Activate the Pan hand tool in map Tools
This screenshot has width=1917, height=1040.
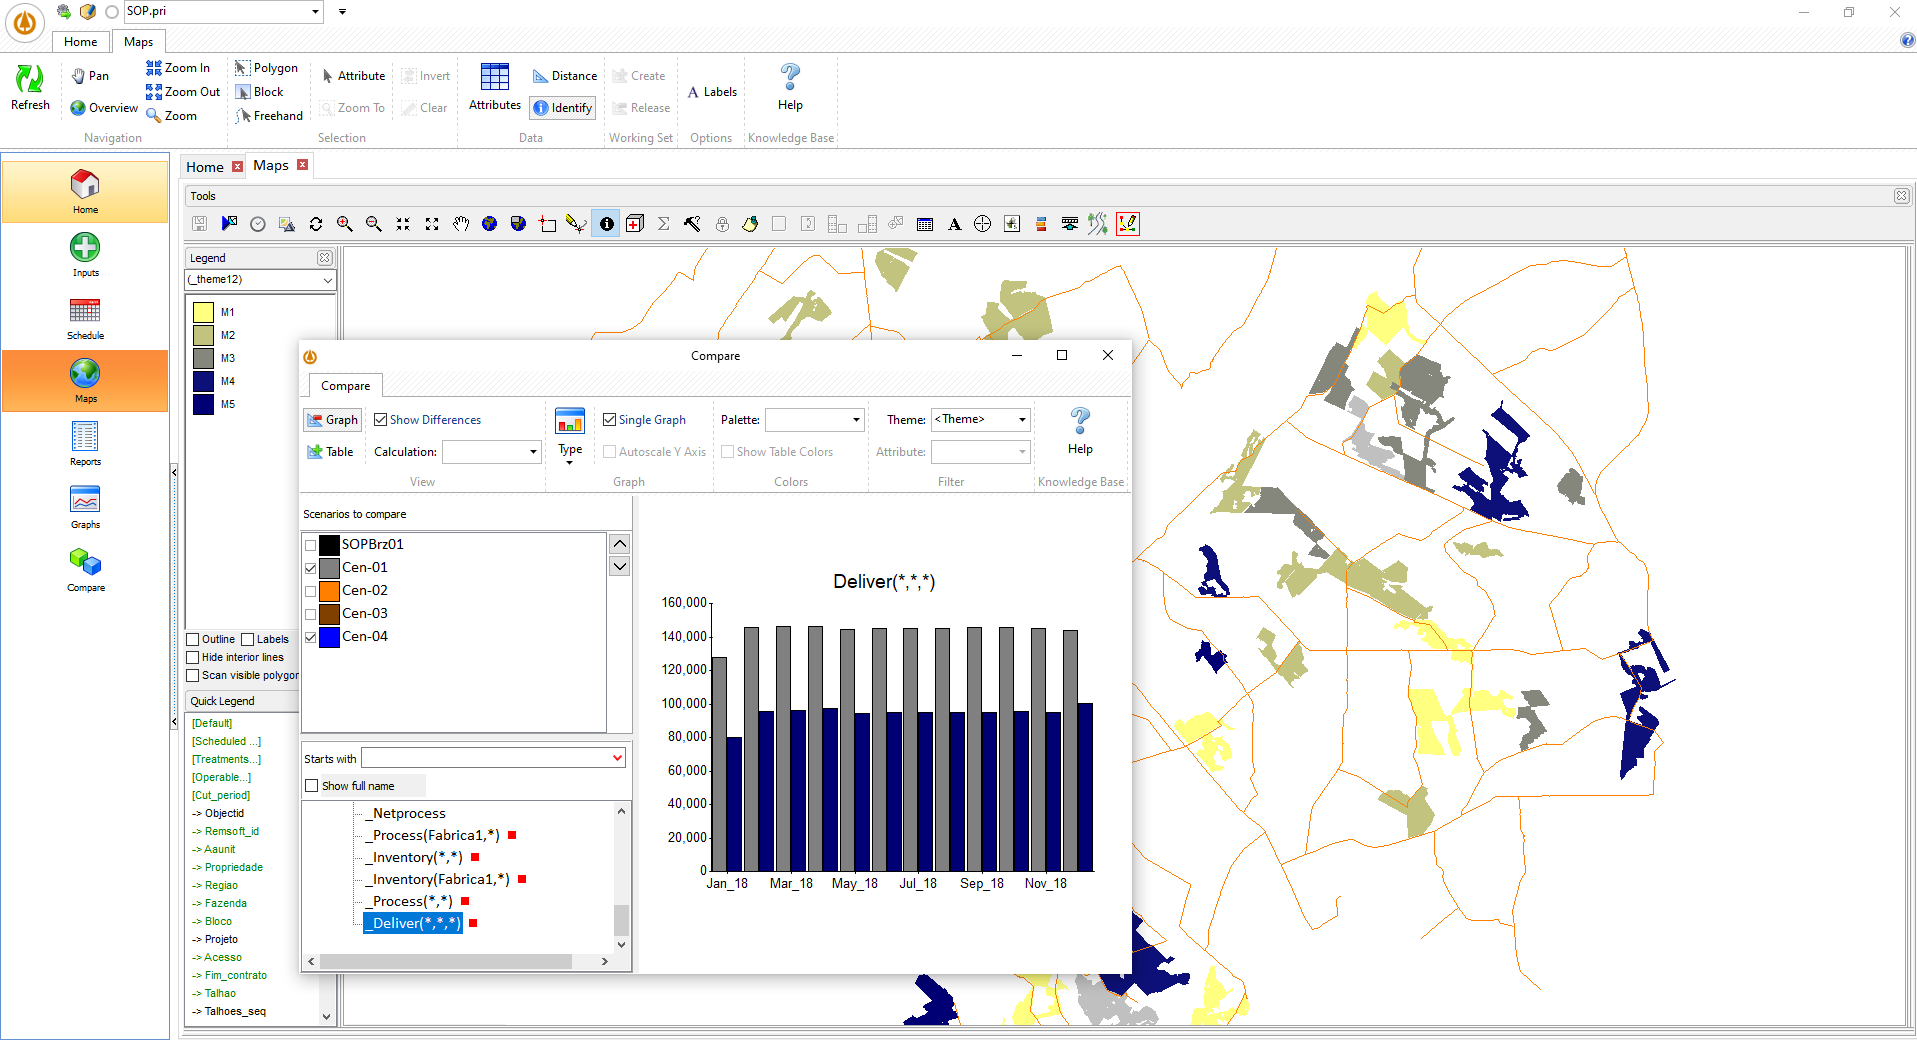[461, 223]
